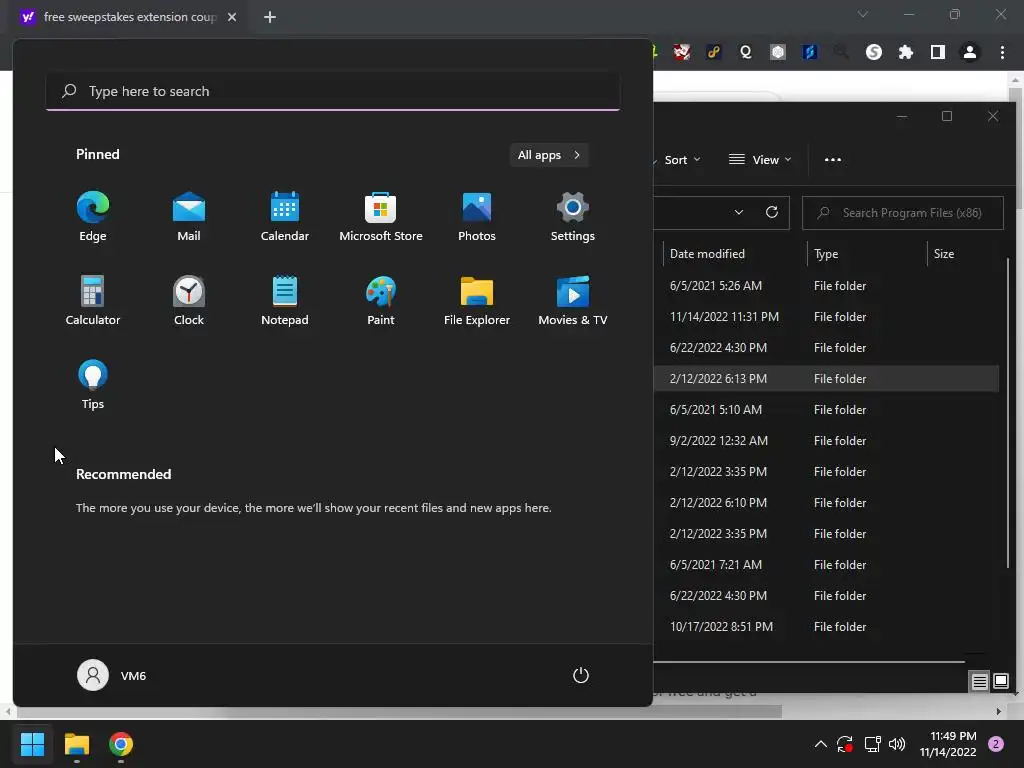1024x768 pixels.
Task: Click the power button in Start menu
Action: [x=581, y=675]
